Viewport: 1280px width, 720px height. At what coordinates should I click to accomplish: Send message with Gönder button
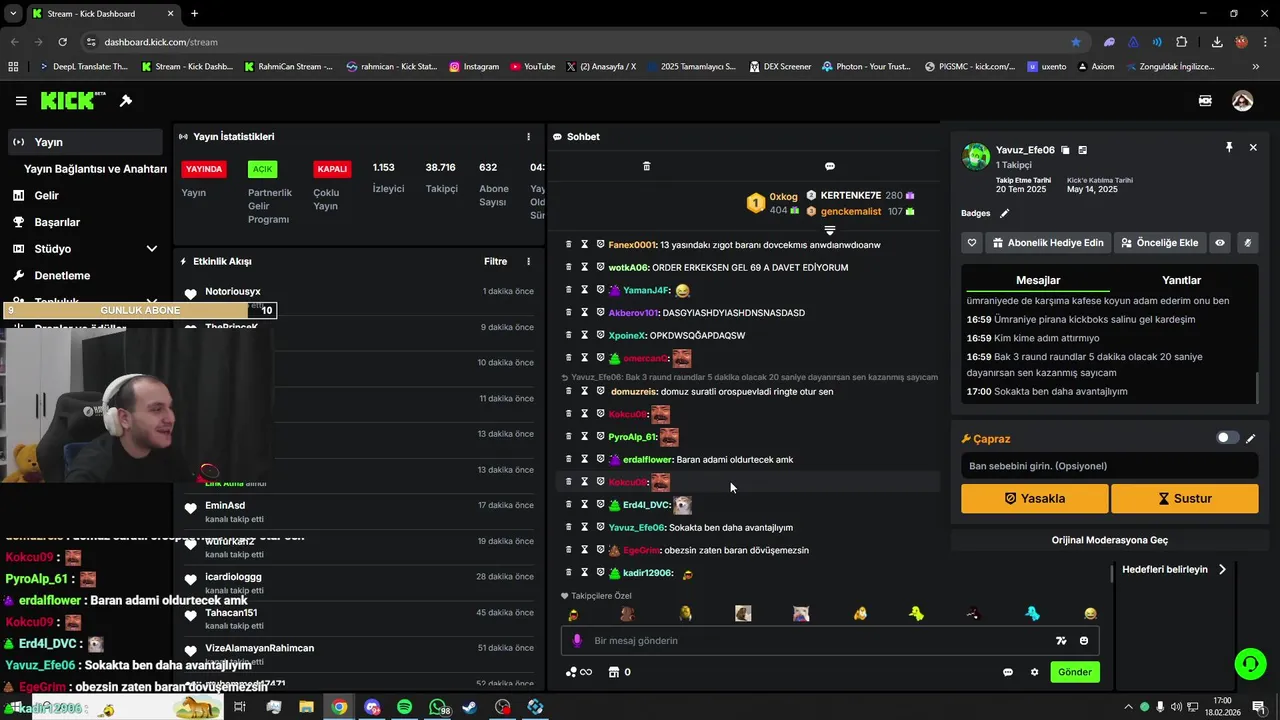tap(1075, 672)
